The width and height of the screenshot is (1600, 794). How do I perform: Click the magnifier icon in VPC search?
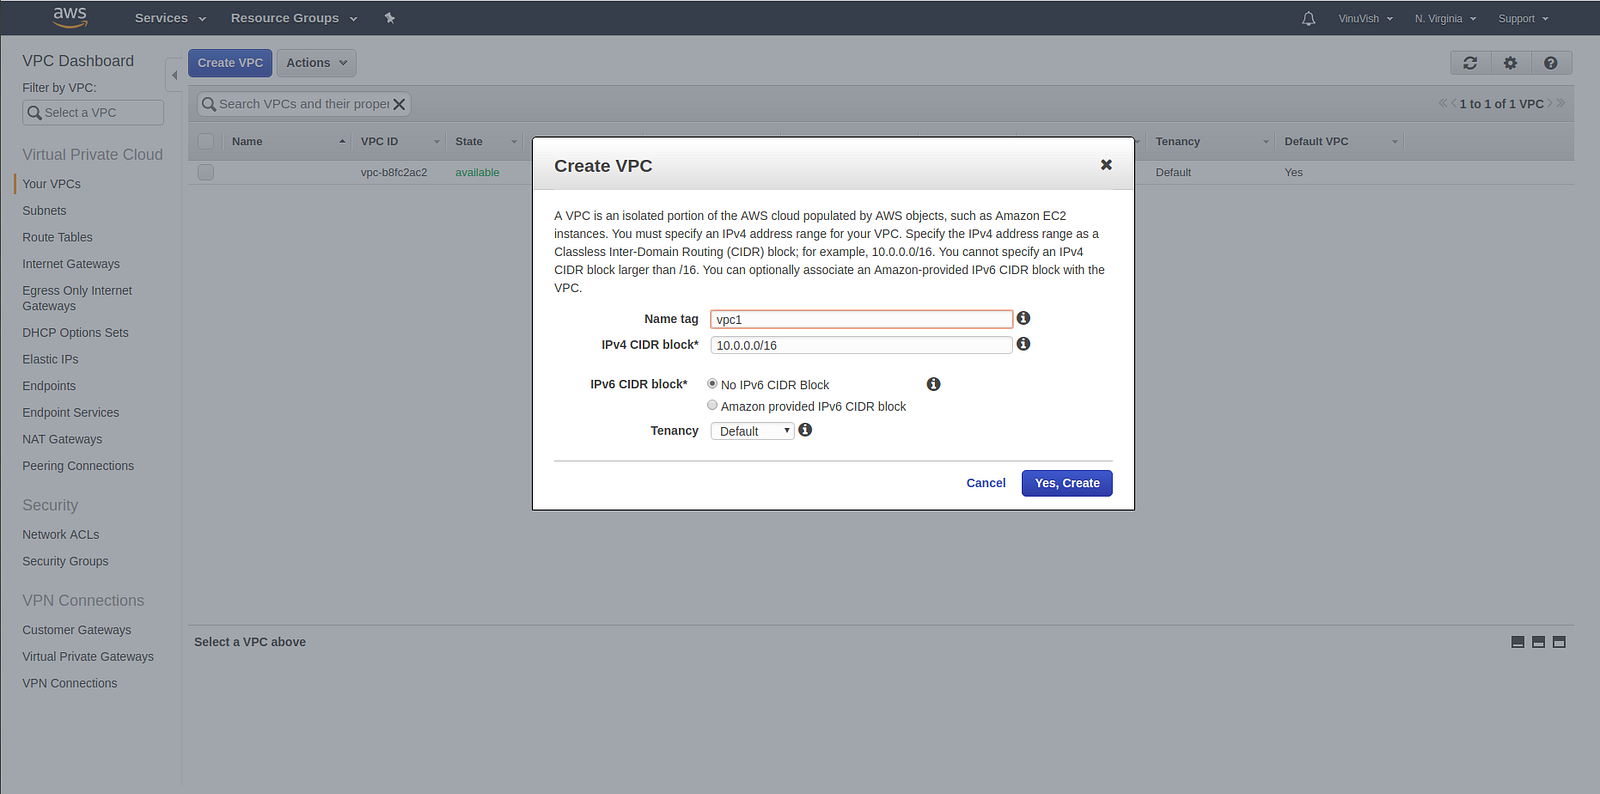click(x=209, y=104)
